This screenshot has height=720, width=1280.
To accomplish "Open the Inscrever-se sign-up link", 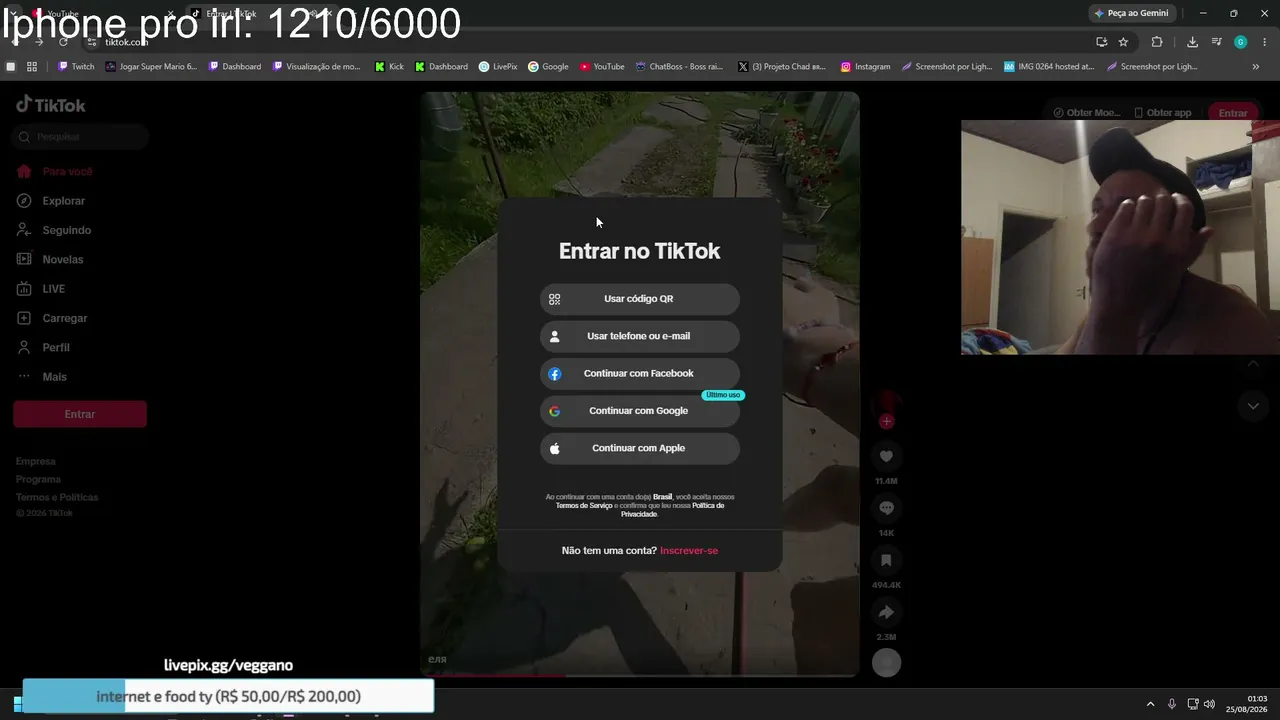I will 689,551.
